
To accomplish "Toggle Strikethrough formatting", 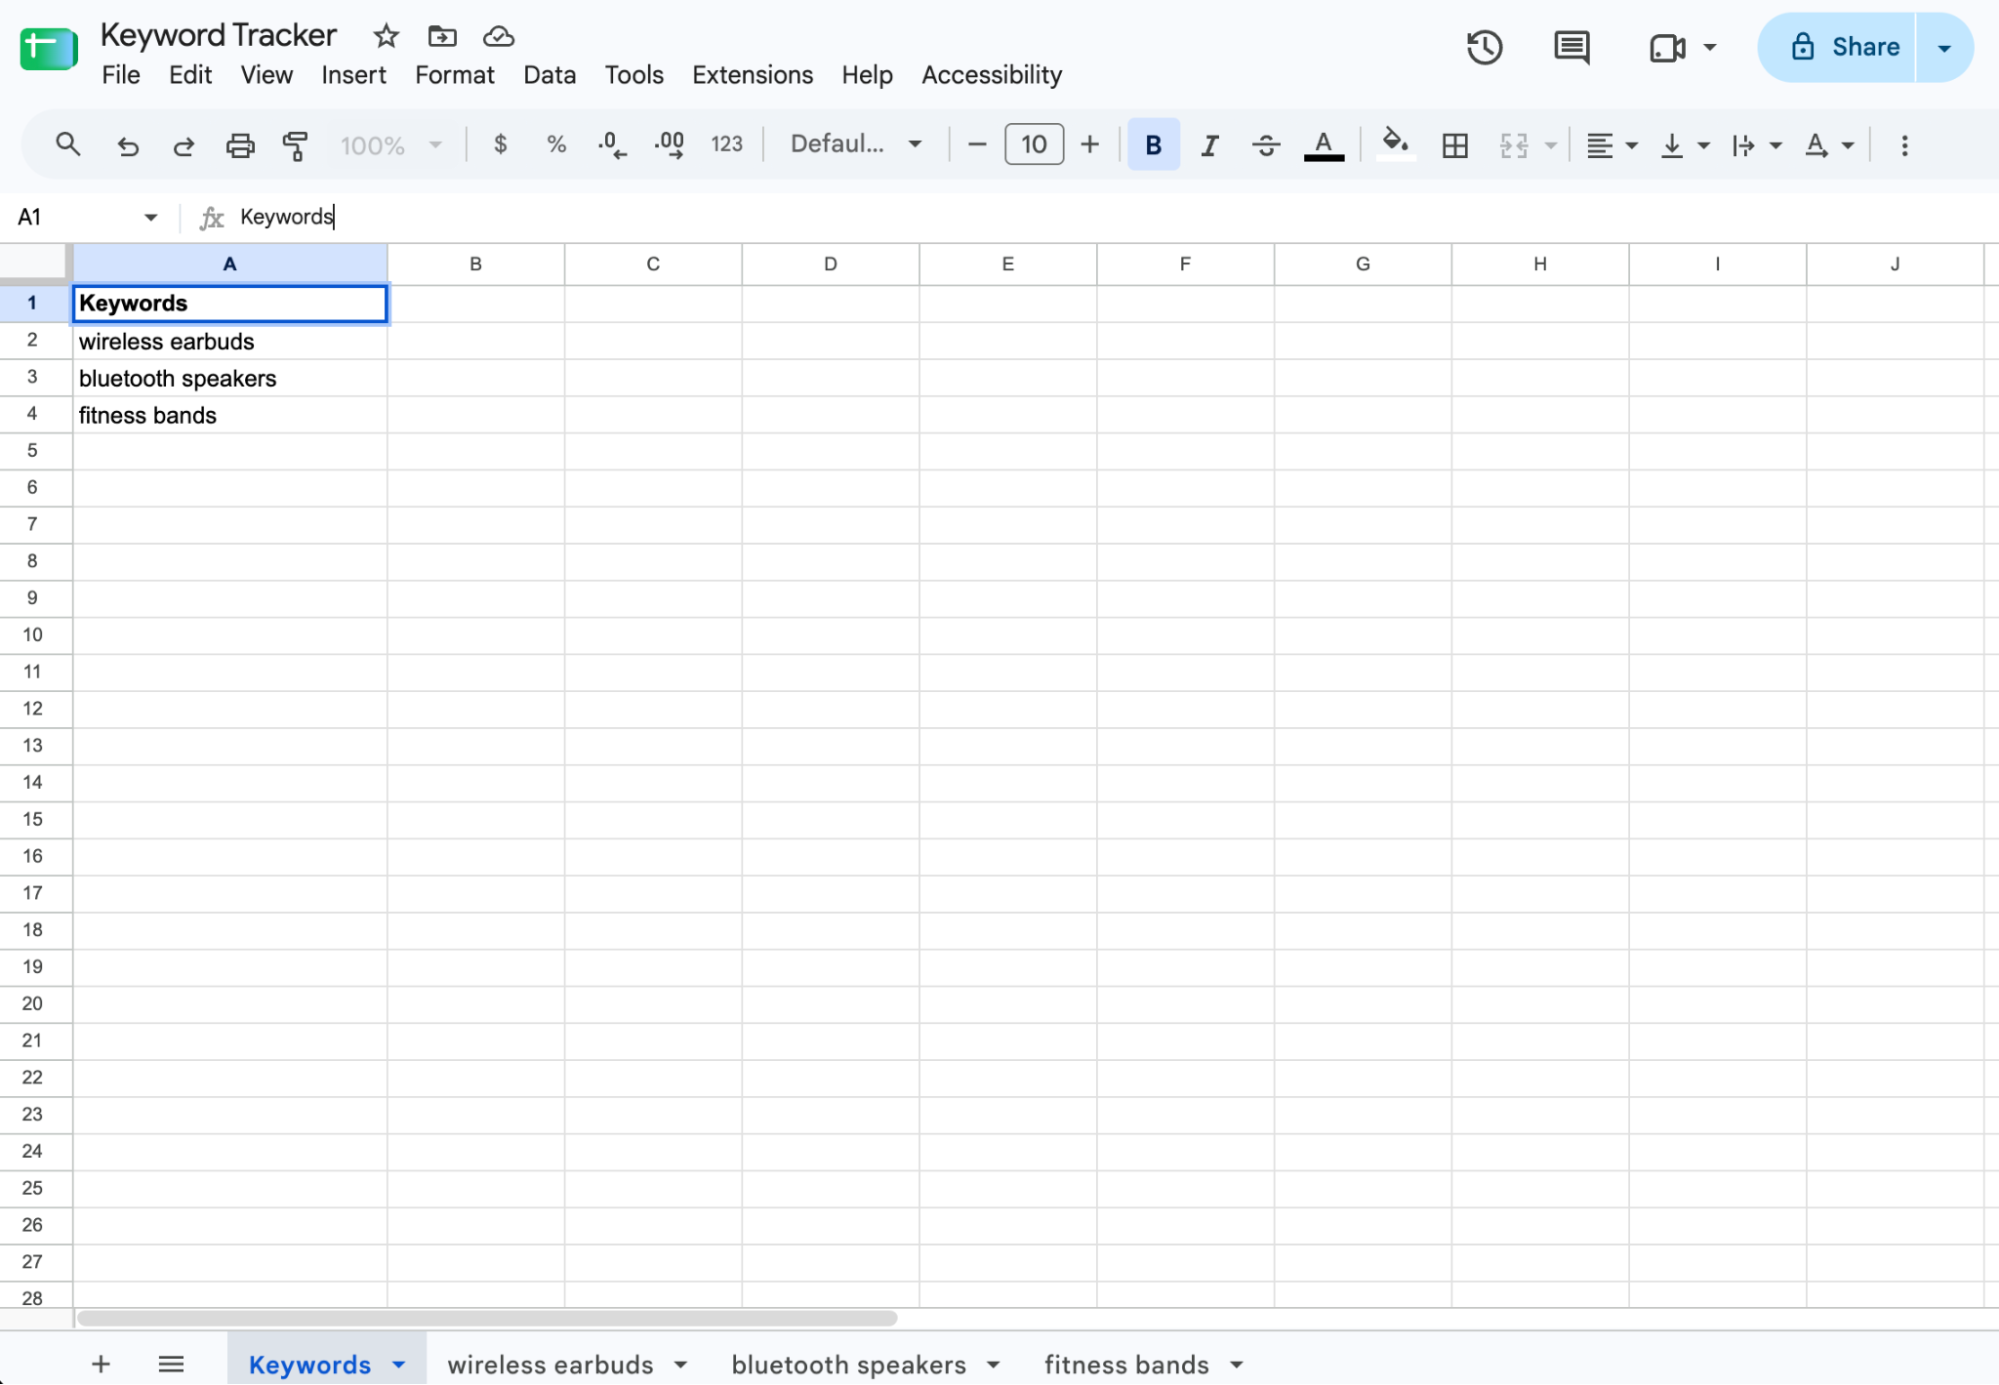I will (x=1266, y=146).
